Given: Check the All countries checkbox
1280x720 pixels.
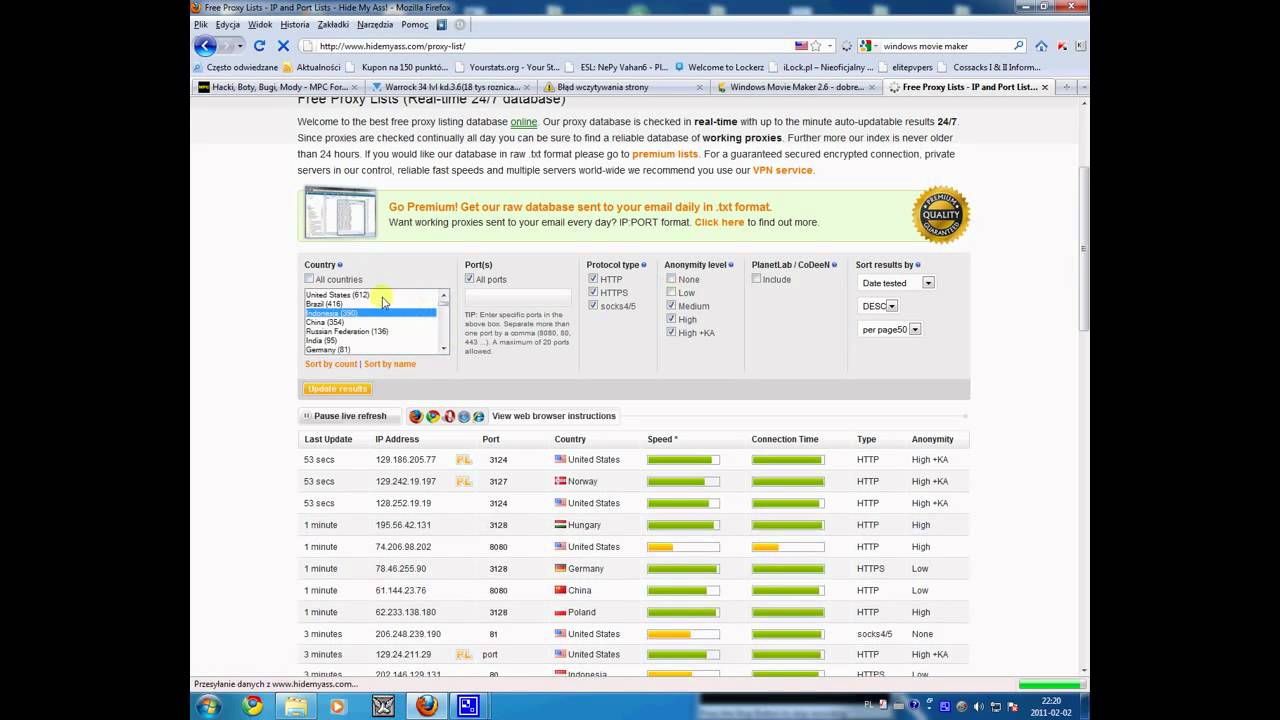Looking at the screenshot, I should point(309,279).
